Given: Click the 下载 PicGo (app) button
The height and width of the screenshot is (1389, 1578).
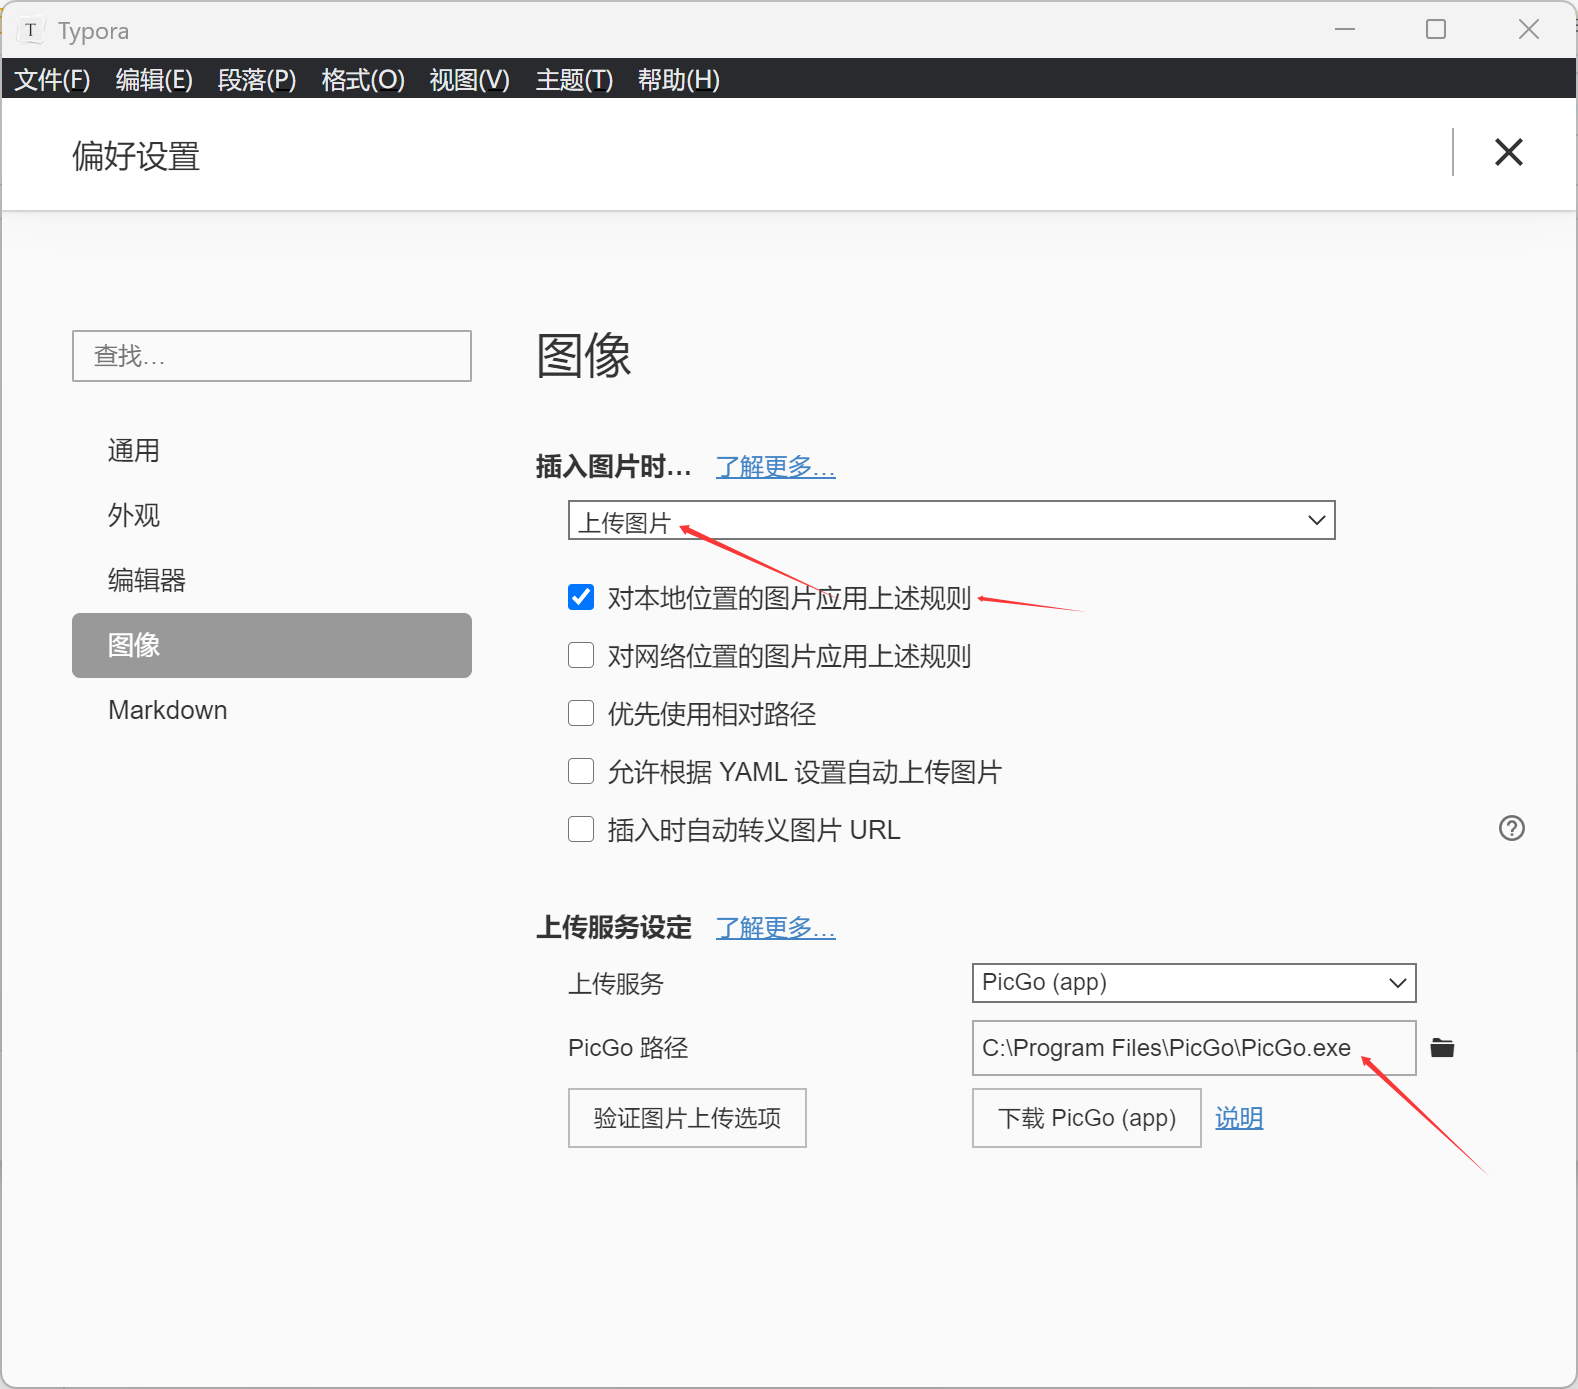Looking at the screenshot, I should pyautogui.click(x=1087, y=1118).
